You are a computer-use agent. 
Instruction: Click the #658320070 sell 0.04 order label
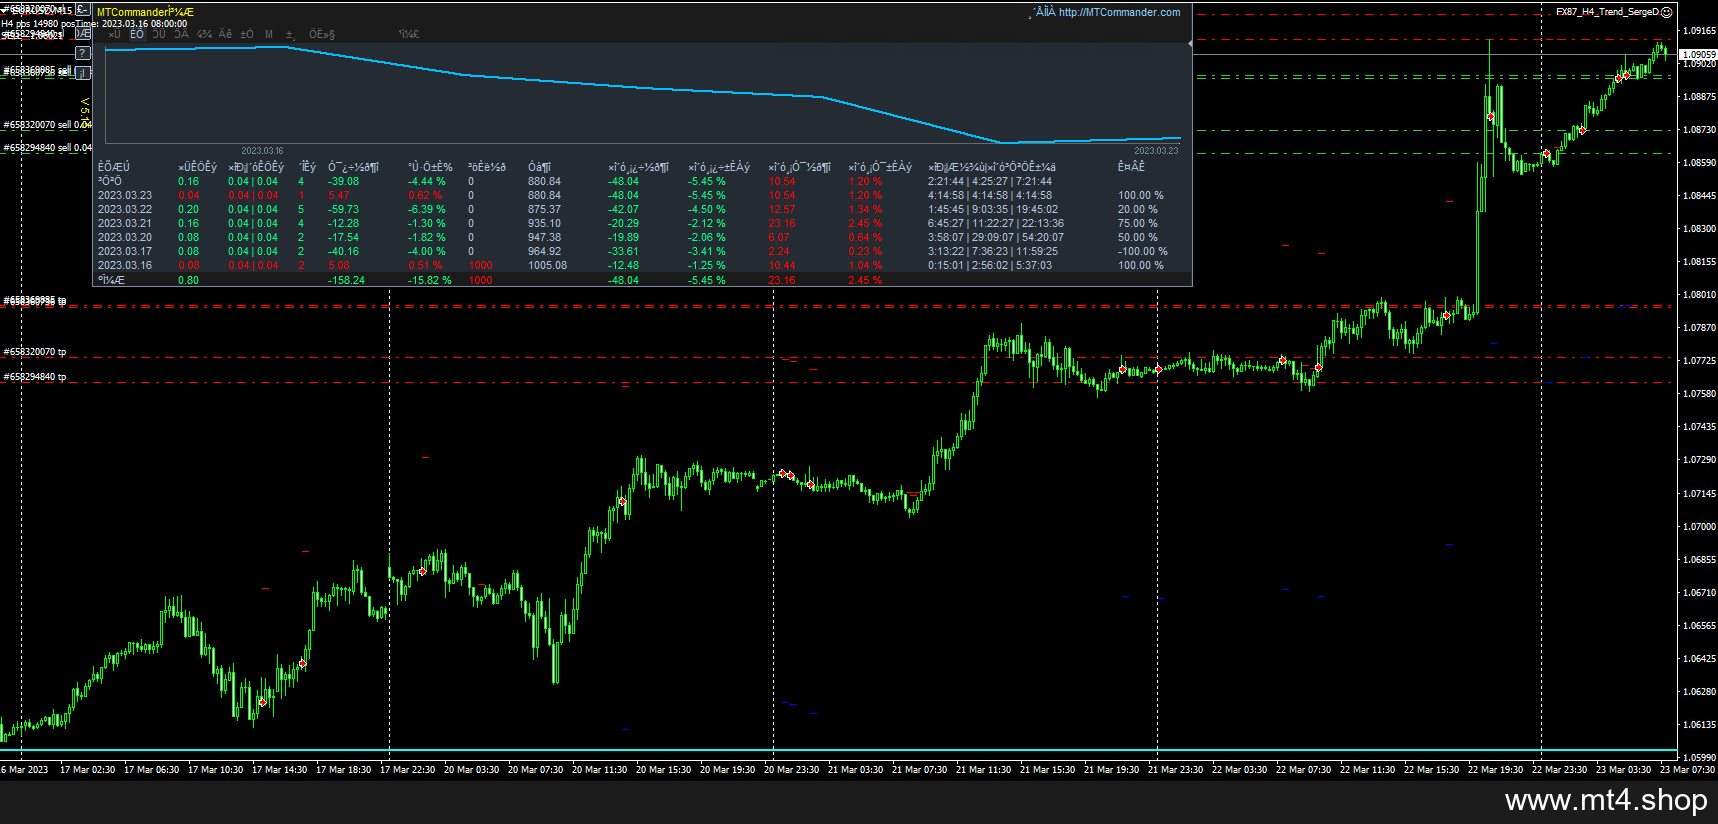(x=47, y=125)
